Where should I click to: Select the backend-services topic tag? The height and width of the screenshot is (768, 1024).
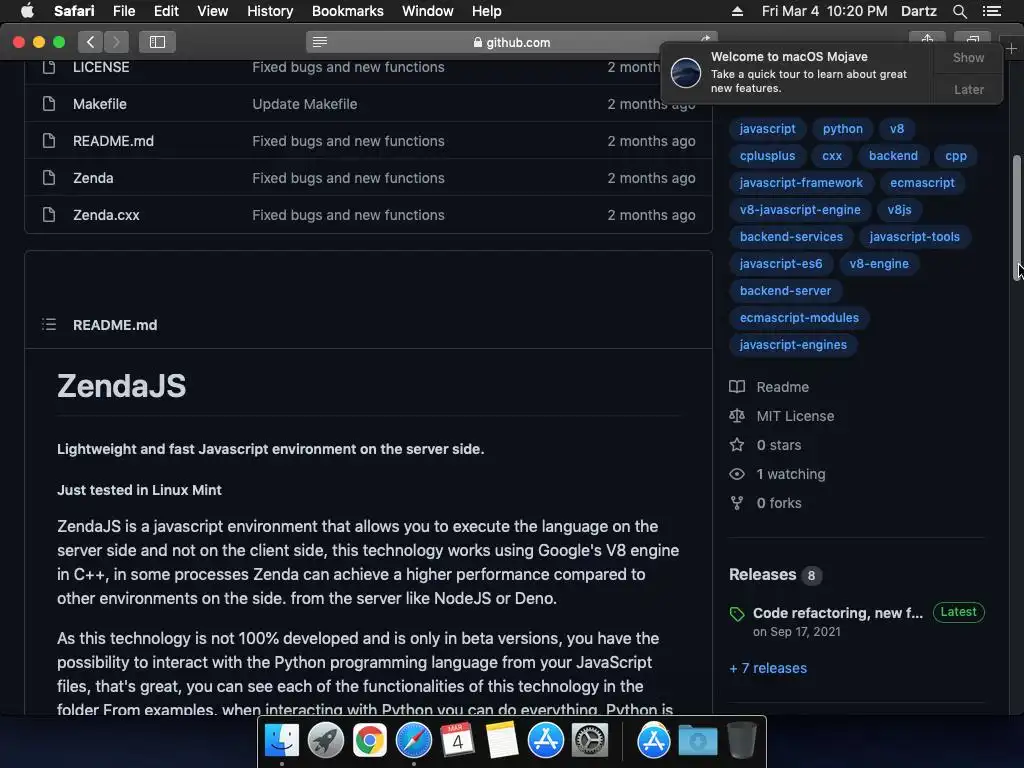(792, 237)
